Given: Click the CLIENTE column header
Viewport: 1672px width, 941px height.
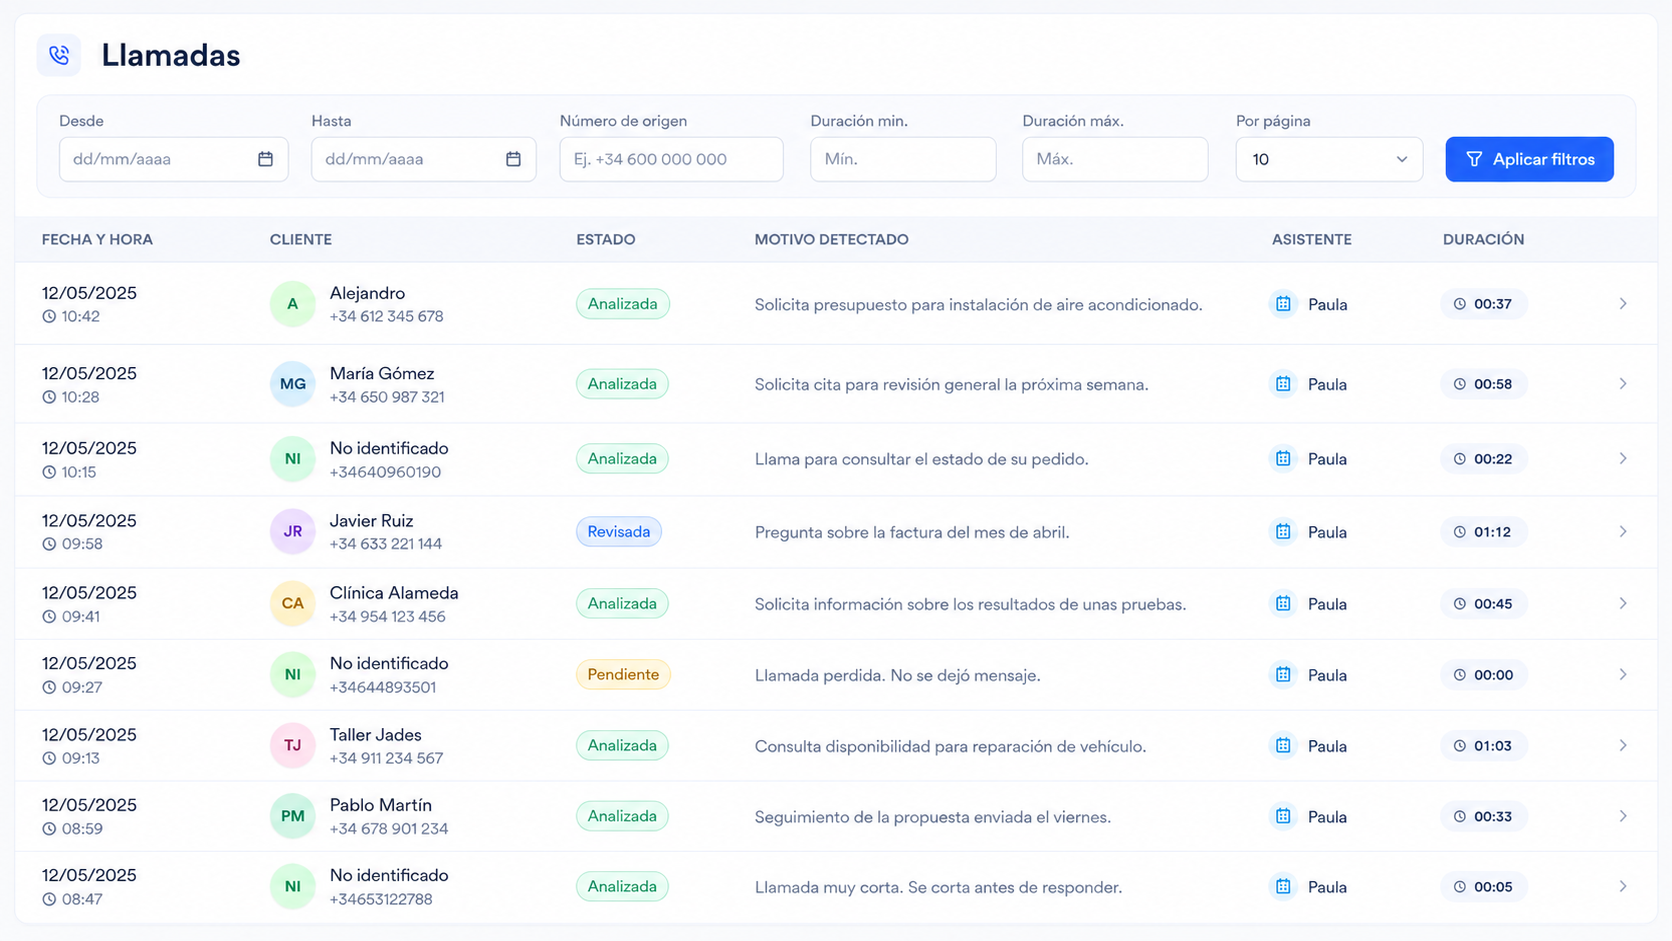Looking at the screenshot, I should click(301, 240).
